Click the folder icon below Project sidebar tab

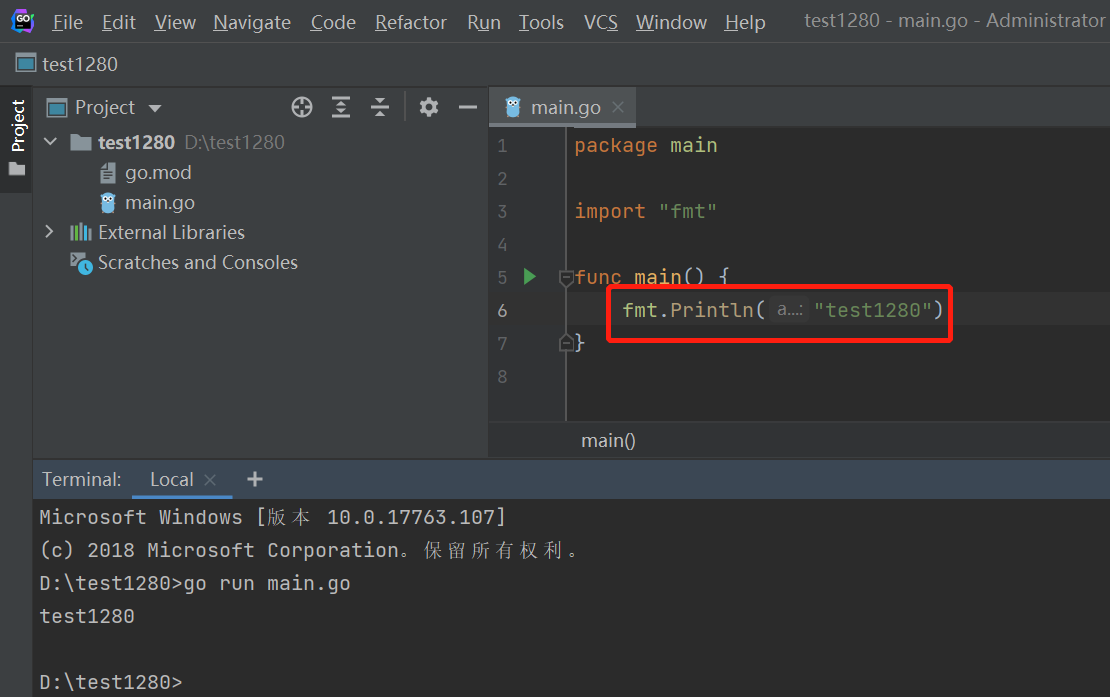click(17, 168)
